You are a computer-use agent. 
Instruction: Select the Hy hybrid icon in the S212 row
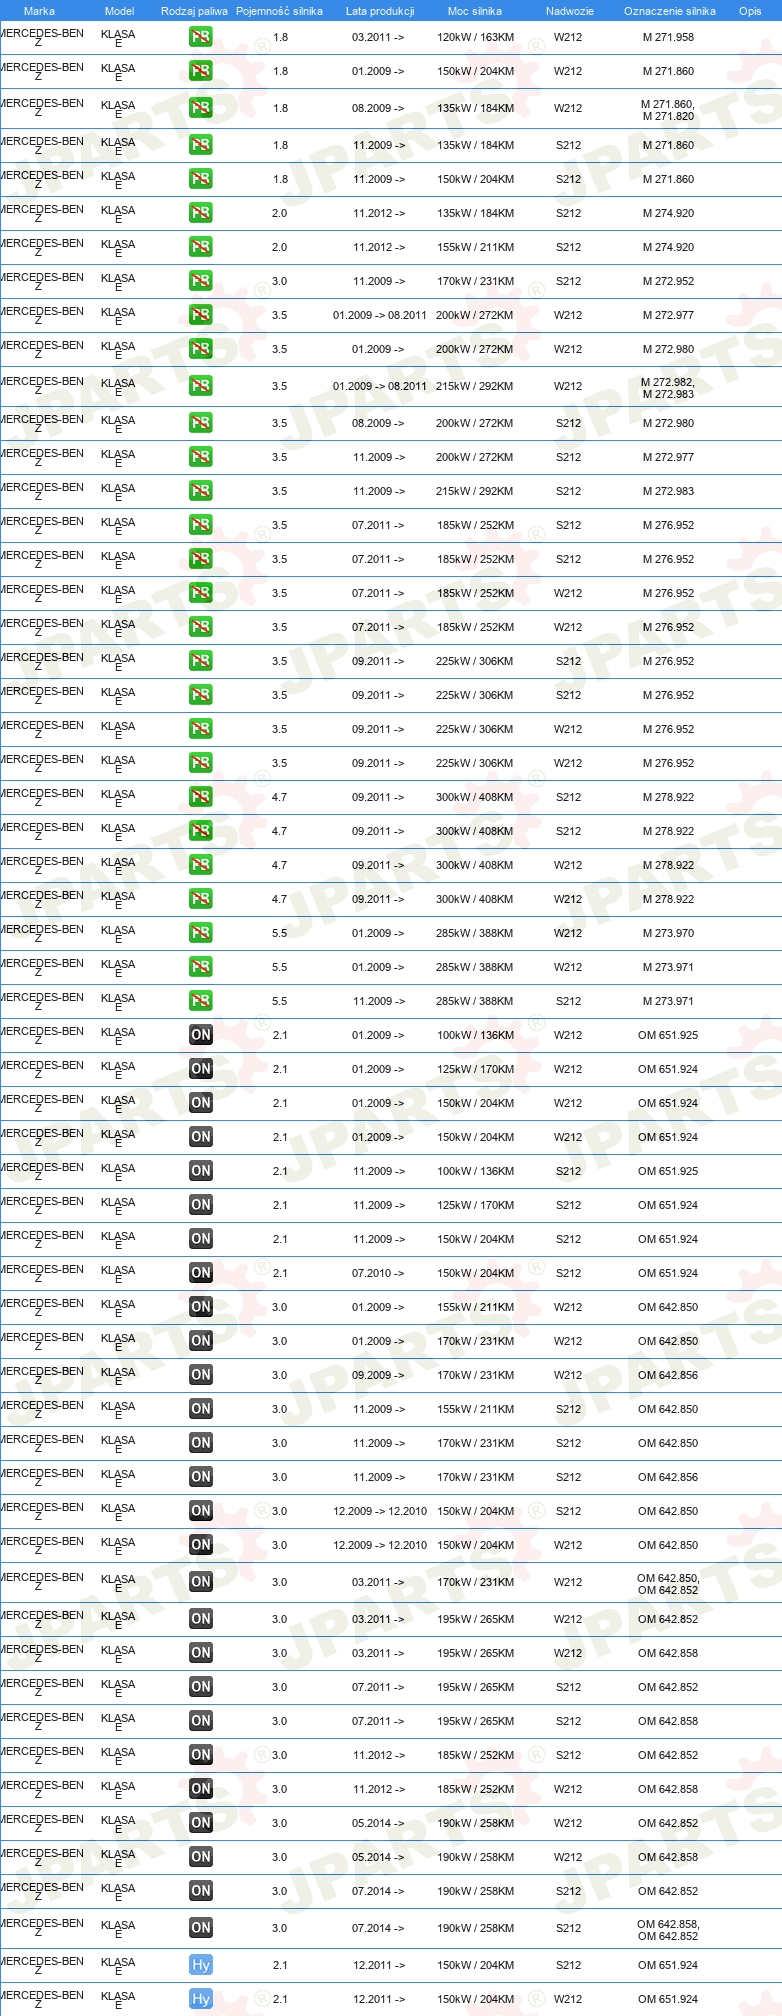[201, 1965]
